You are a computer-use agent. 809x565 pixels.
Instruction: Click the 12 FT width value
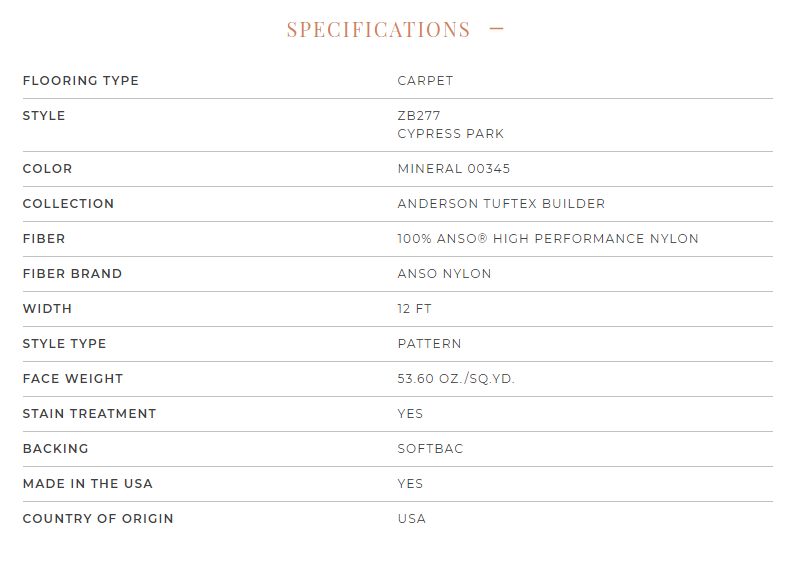[414, 309]
